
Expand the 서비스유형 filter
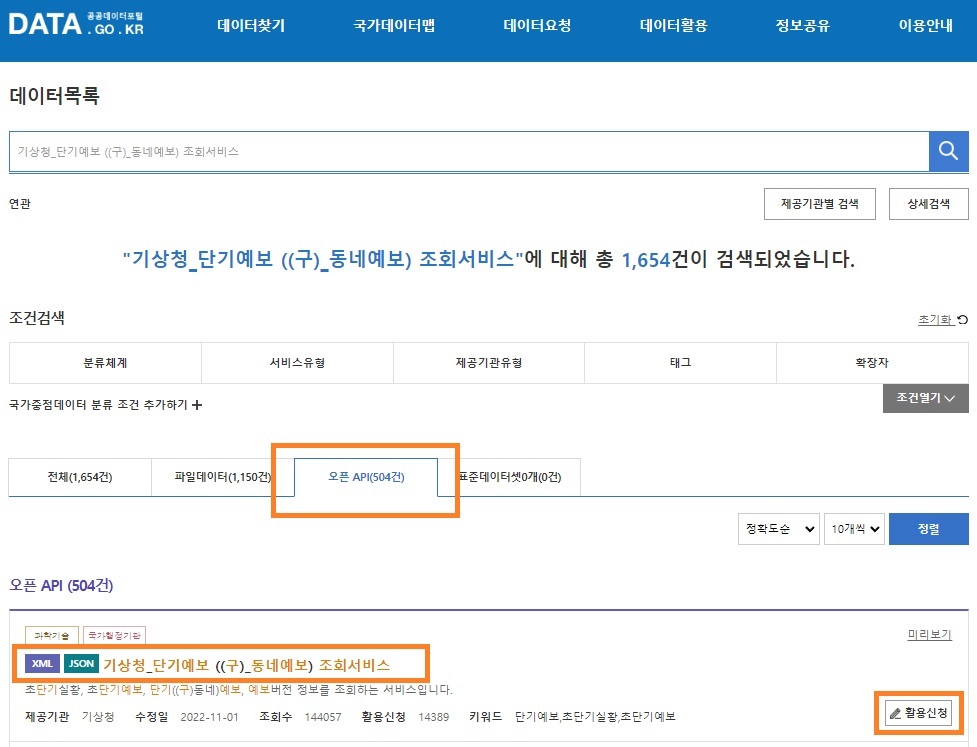[x=297, y=363]
